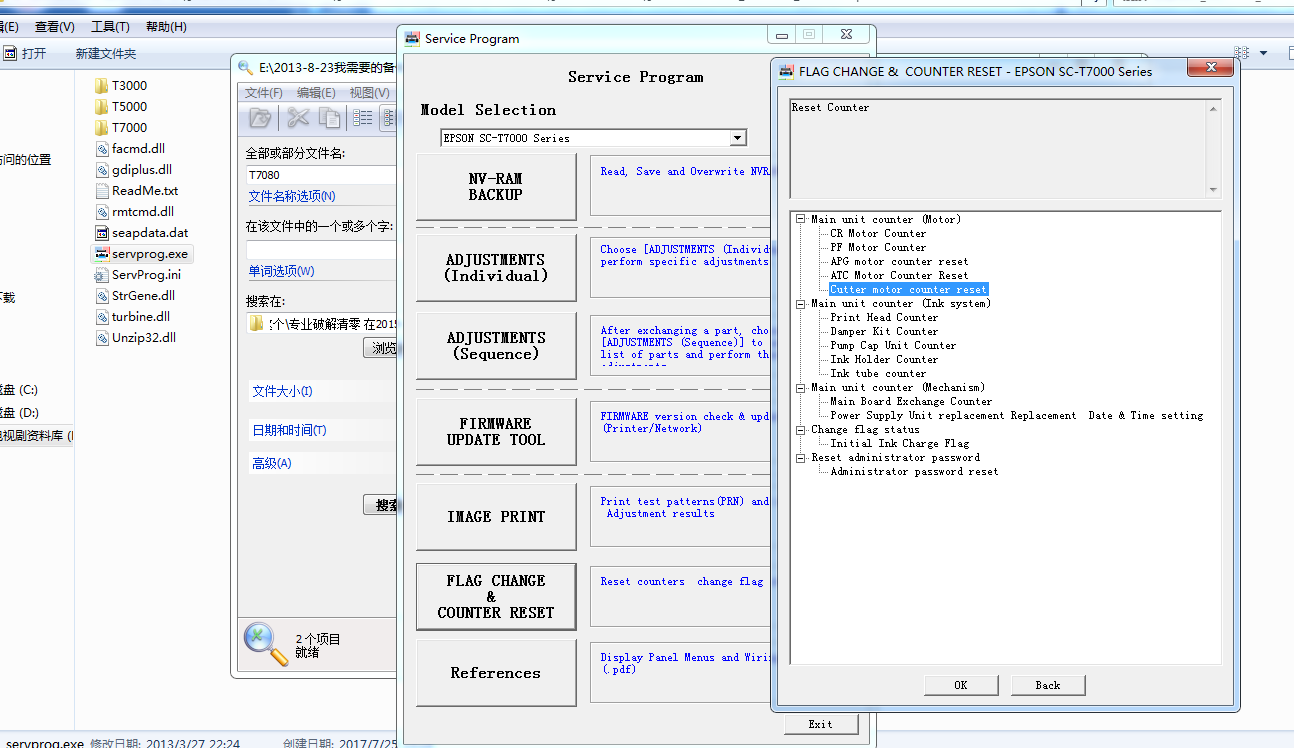Open the Model Selection dropdown
Screen dimensions: 1294x748
(x=738, y=138)
